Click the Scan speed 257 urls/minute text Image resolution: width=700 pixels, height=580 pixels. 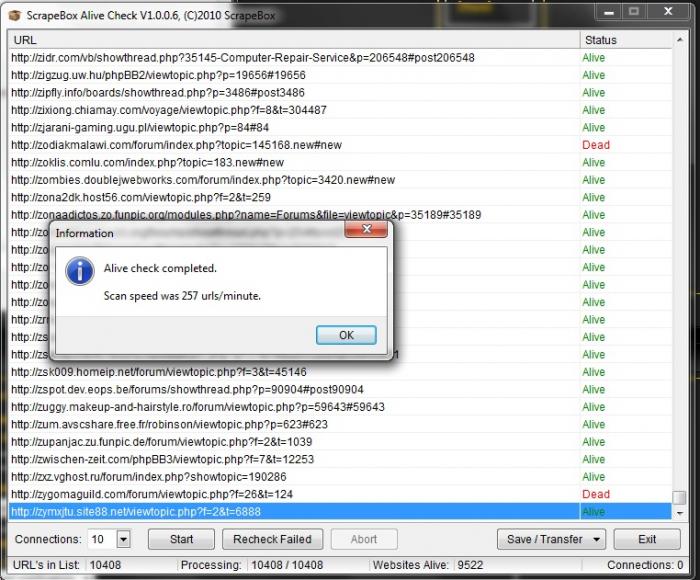[x=182, y=296]
